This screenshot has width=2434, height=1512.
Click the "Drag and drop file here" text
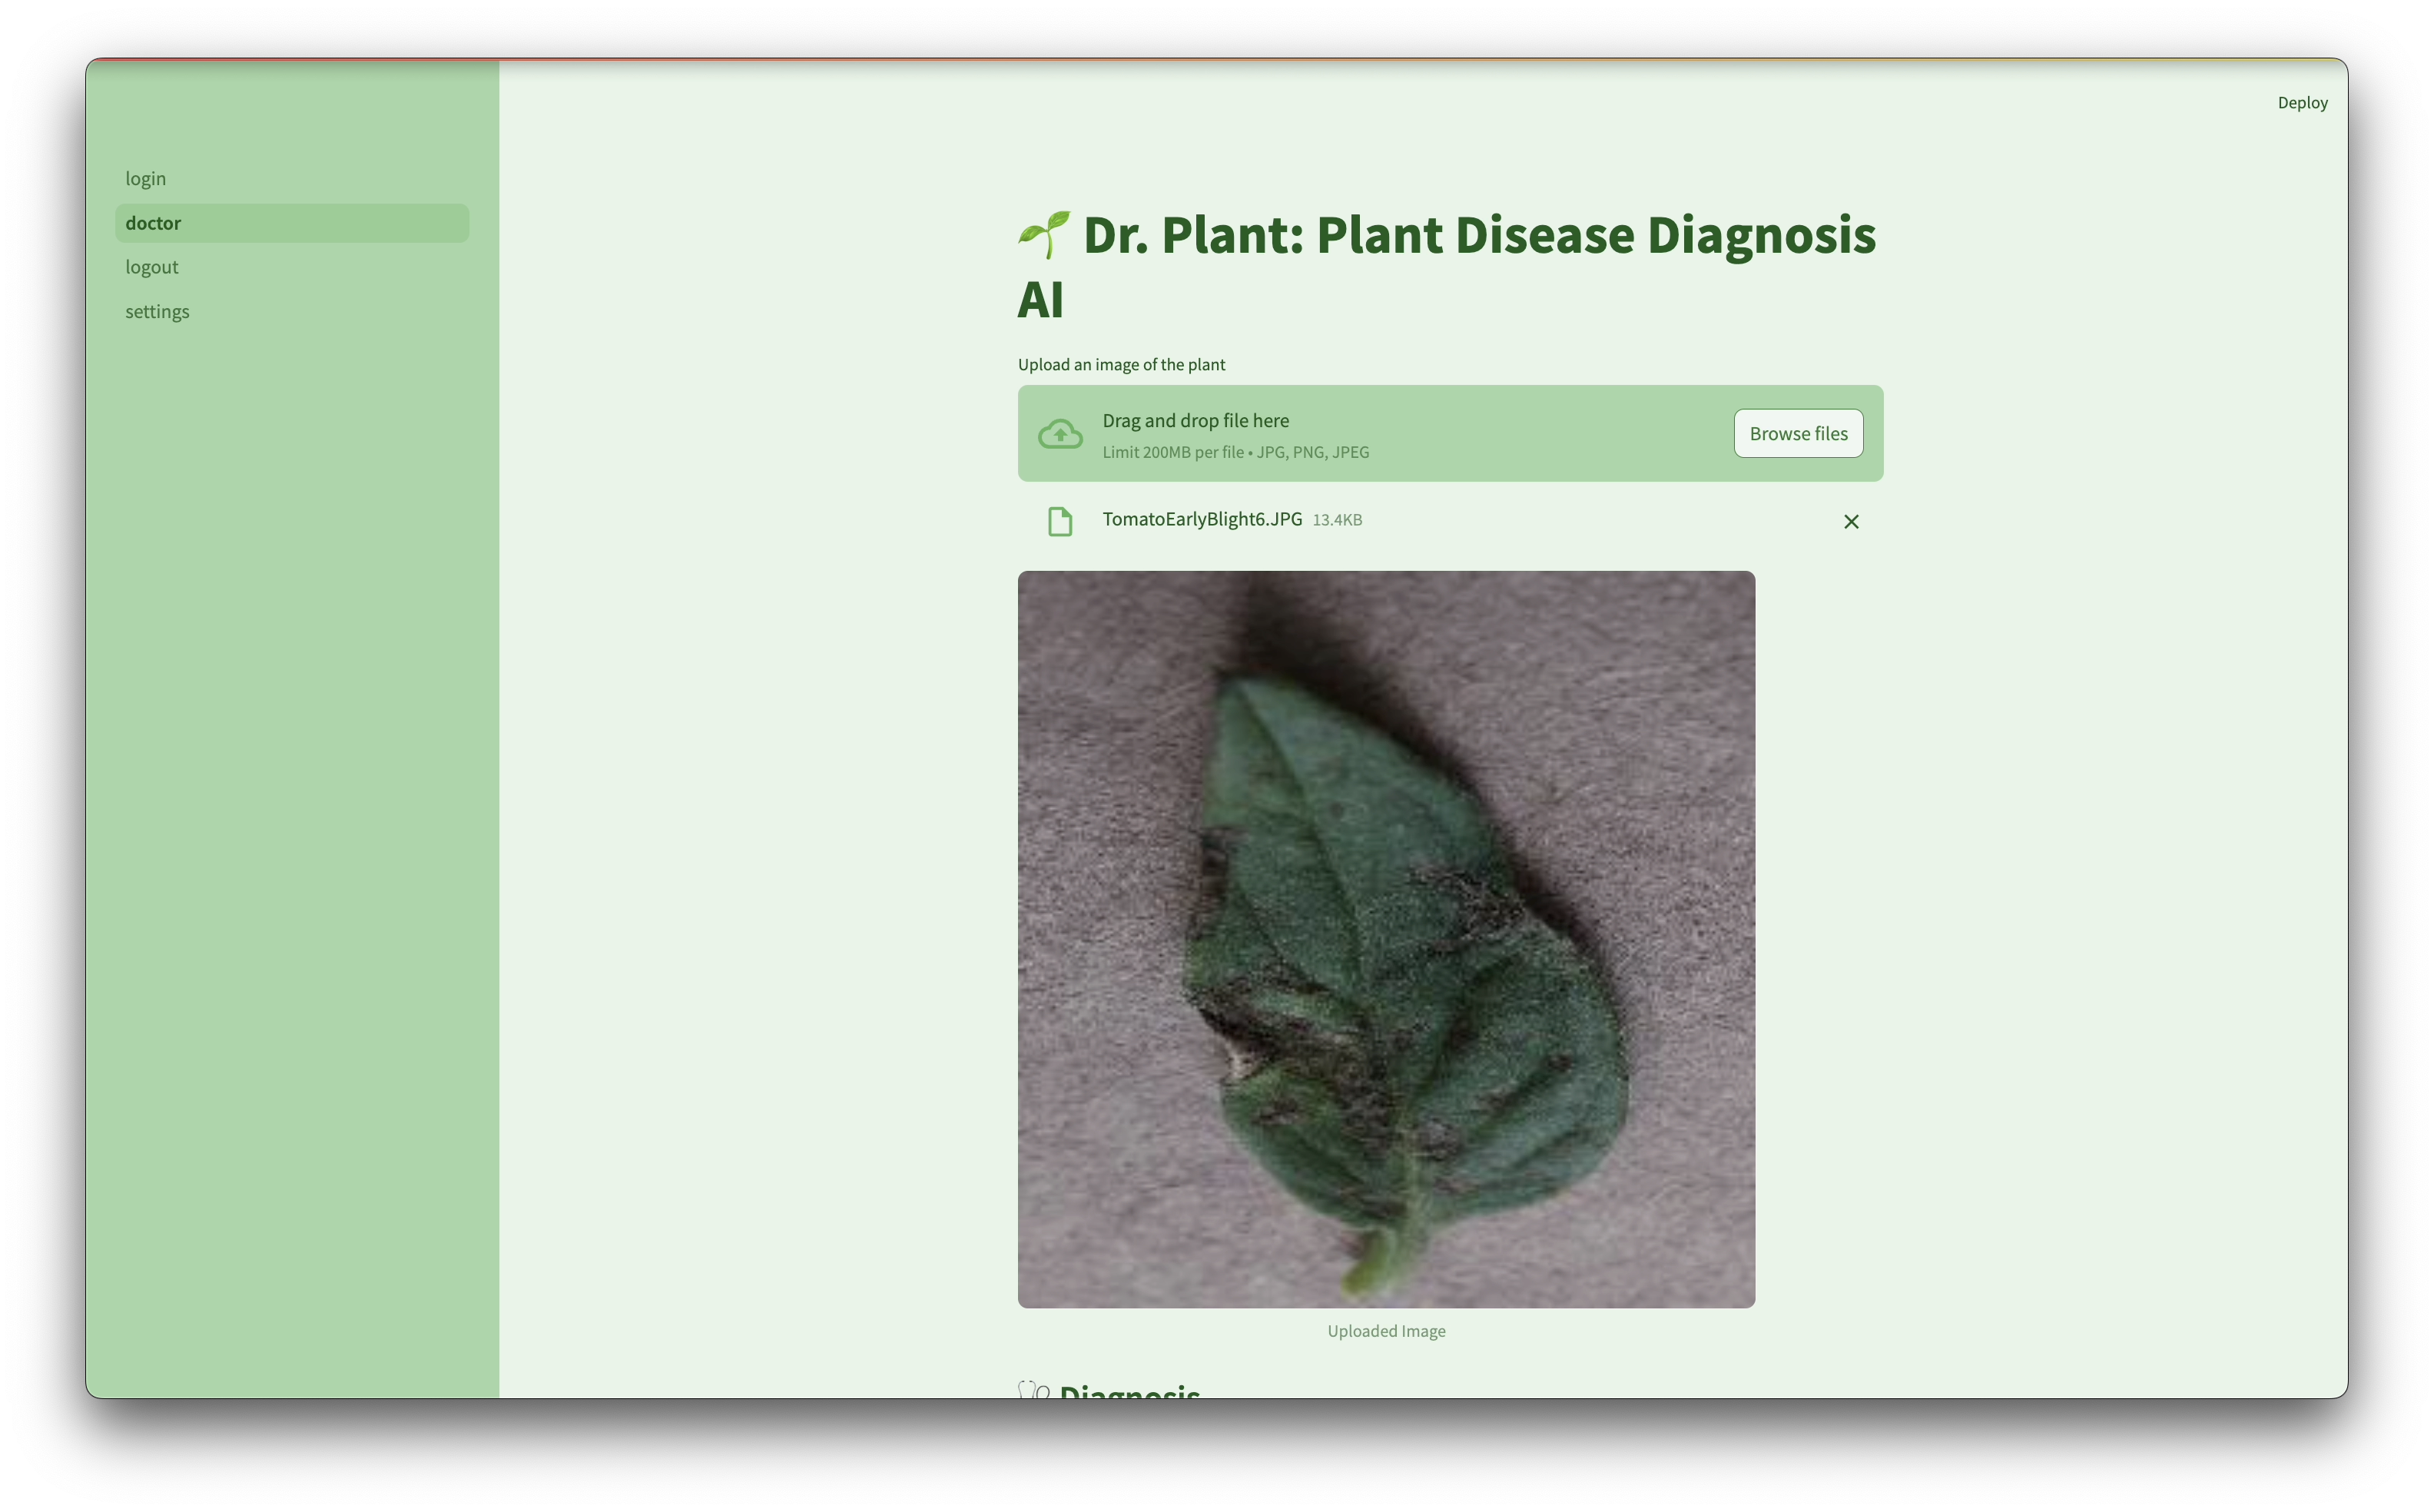(x=1195, y=421)
